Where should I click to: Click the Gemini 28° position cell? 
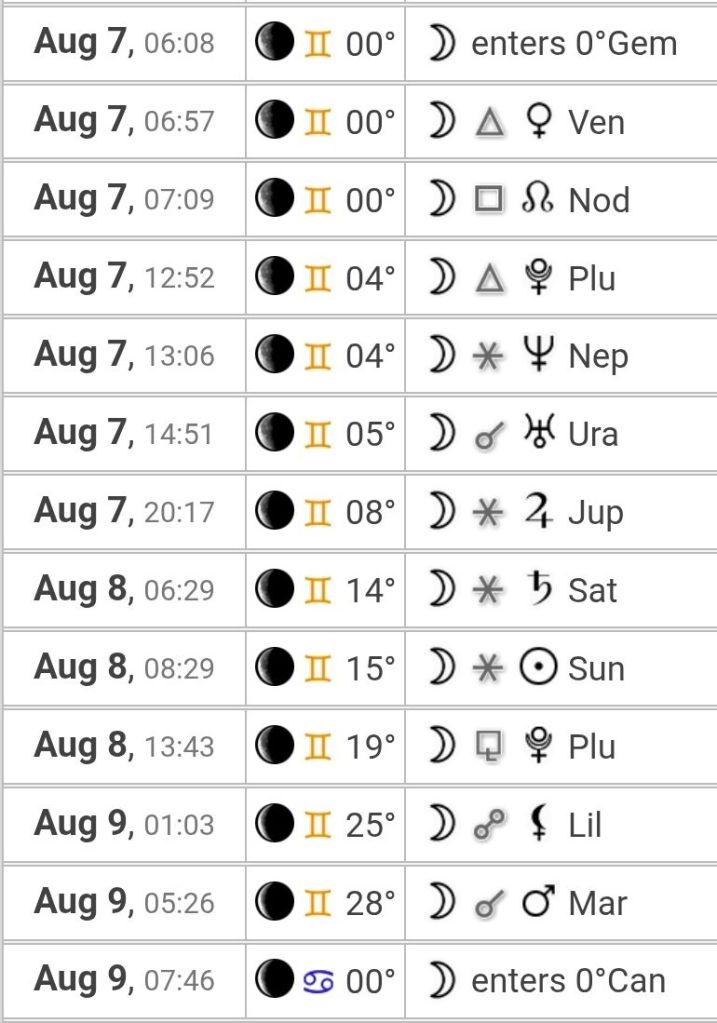click(x=326, y=902)
